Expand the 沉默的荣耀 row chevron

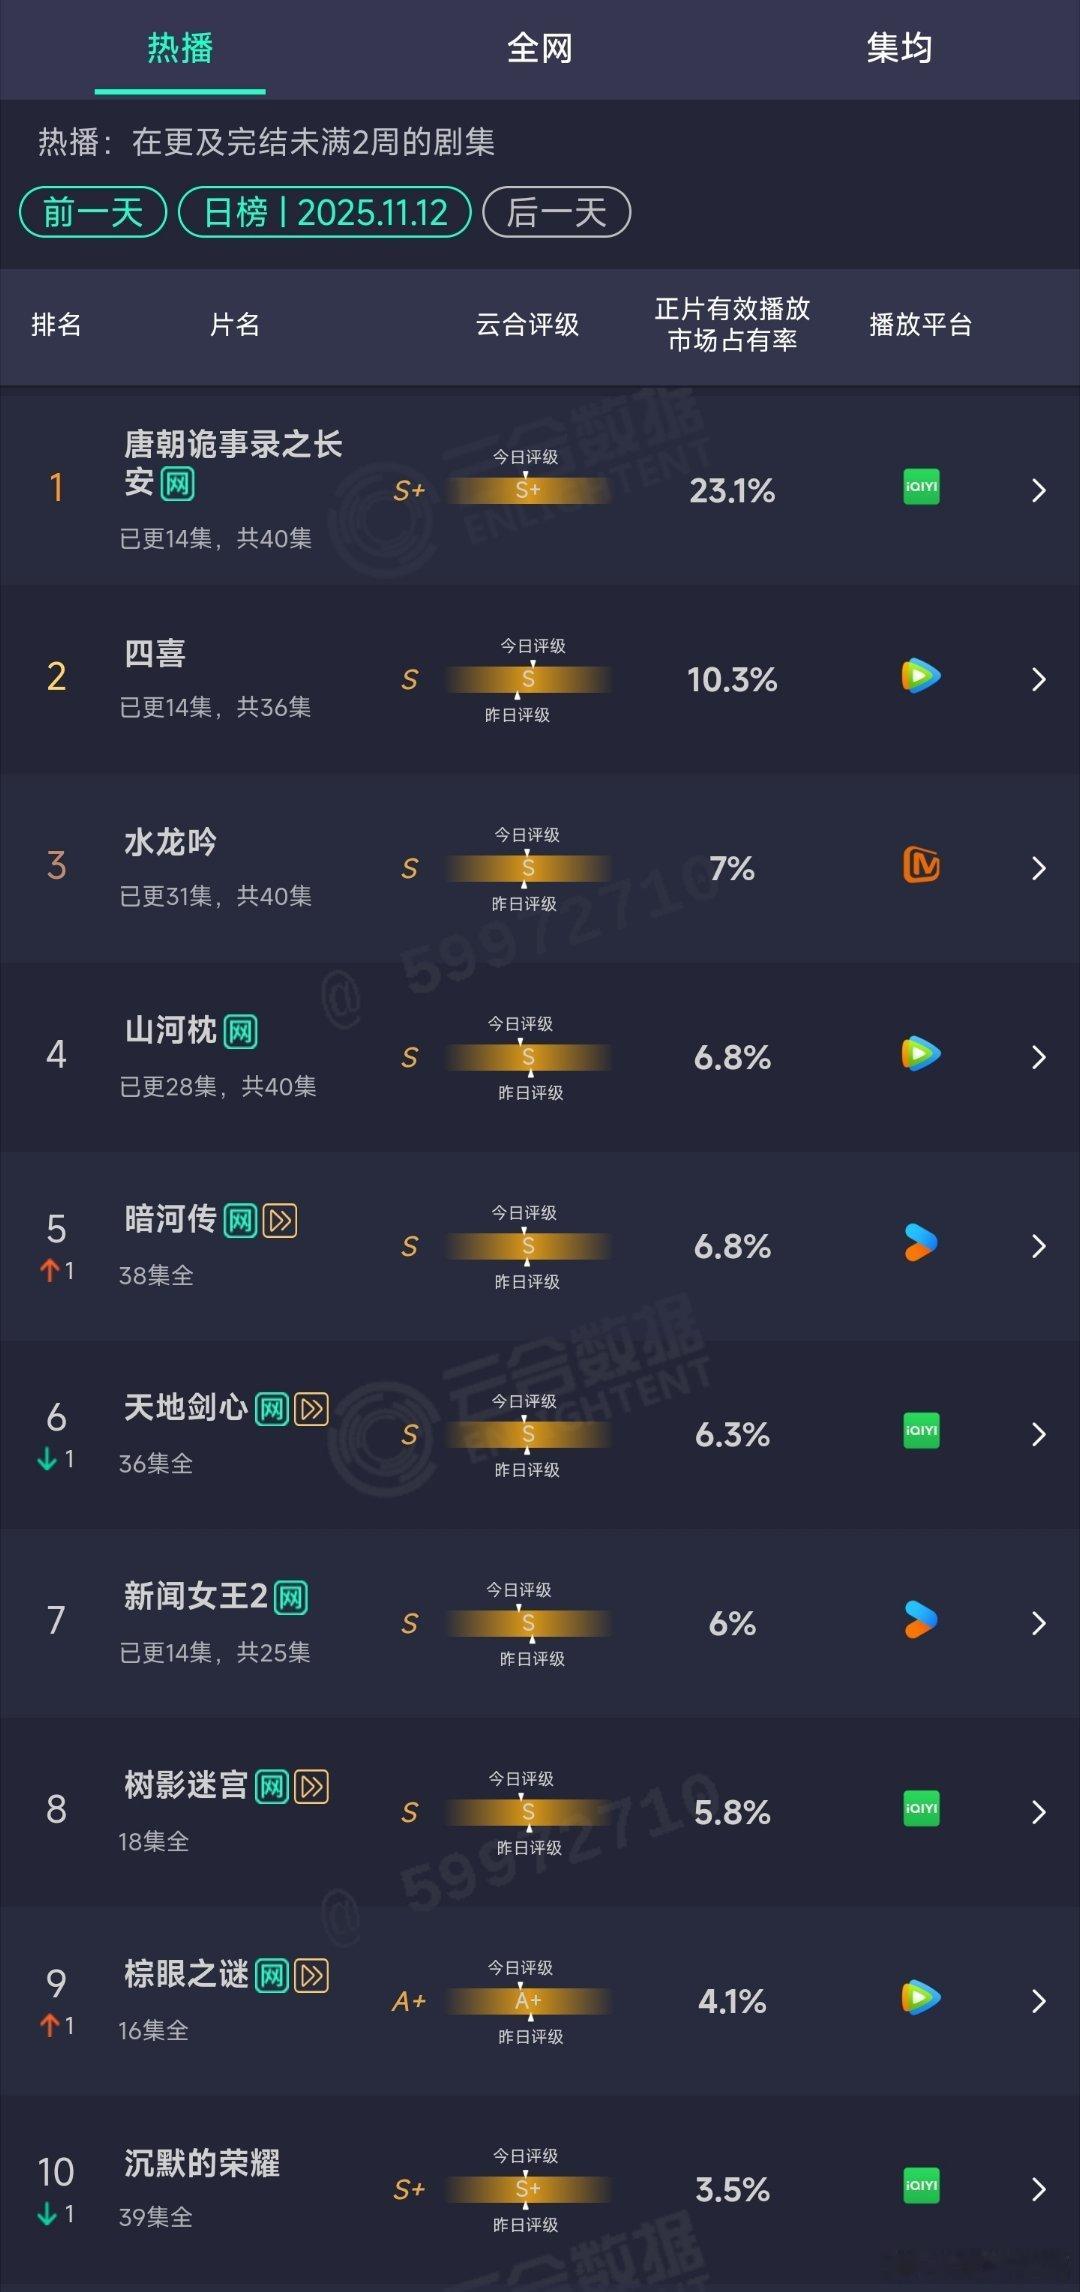1038,2190
